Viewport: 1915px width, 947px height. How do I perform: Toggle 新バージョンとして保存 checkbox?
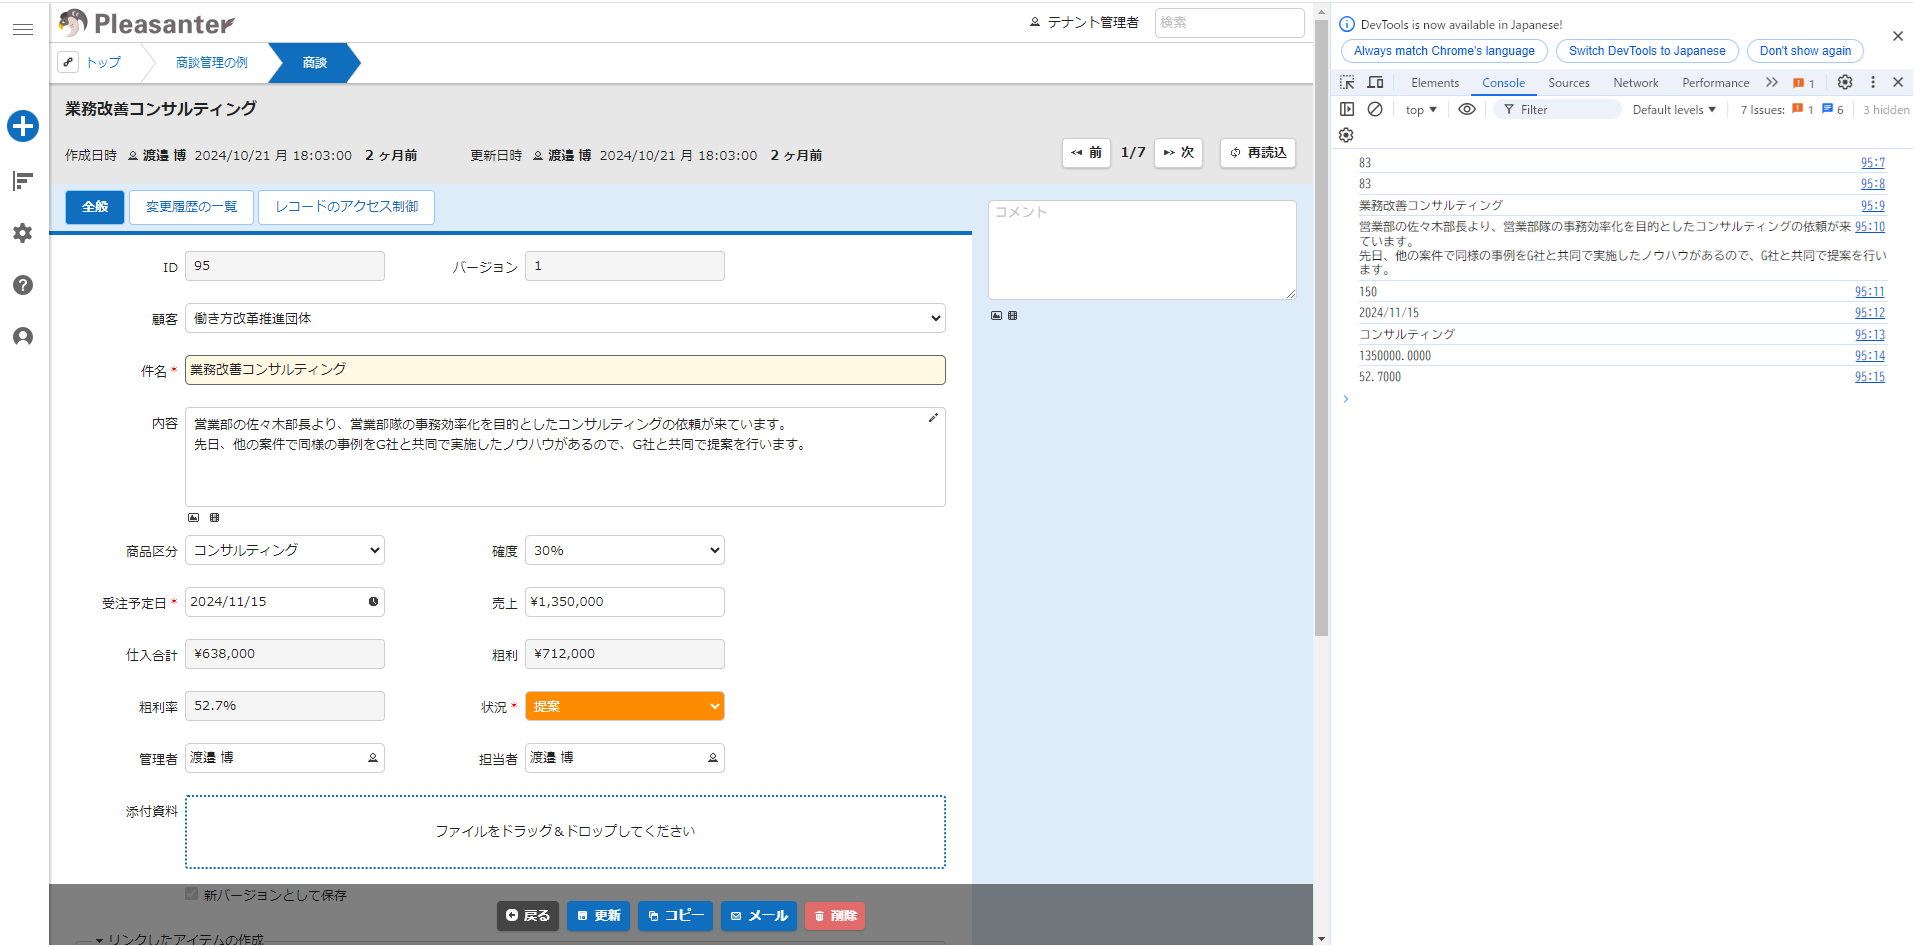pyautogui.click(x=191, y=894)
